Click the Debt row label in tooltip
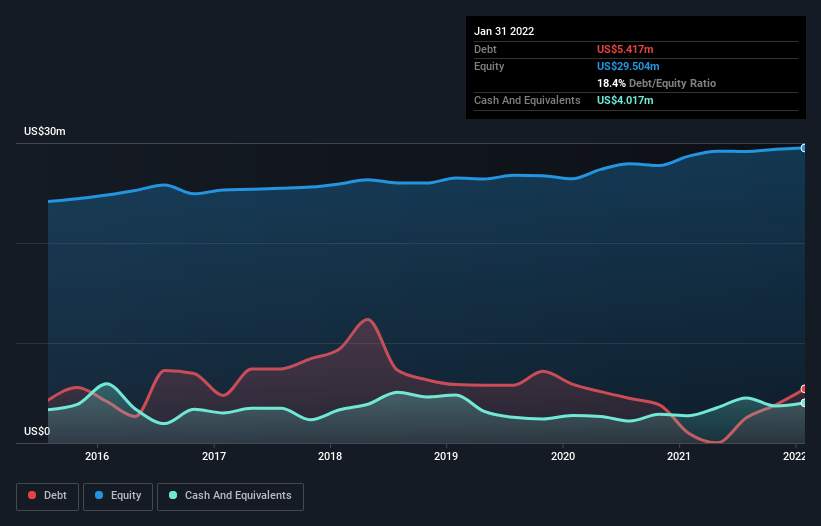Viewport: 821px width, 526px height. 485,49
